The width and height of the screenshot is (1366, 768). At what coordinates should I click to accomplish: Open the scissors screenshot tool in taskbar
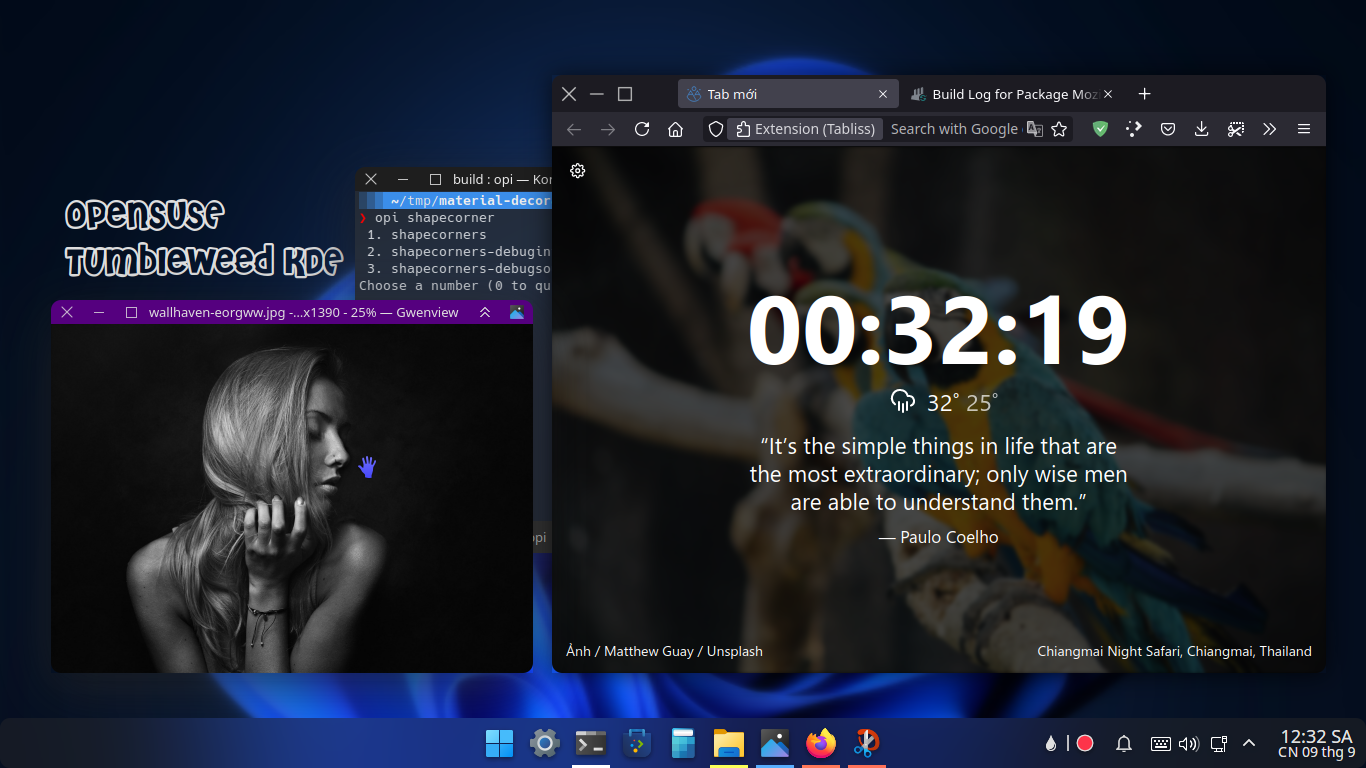867,743
